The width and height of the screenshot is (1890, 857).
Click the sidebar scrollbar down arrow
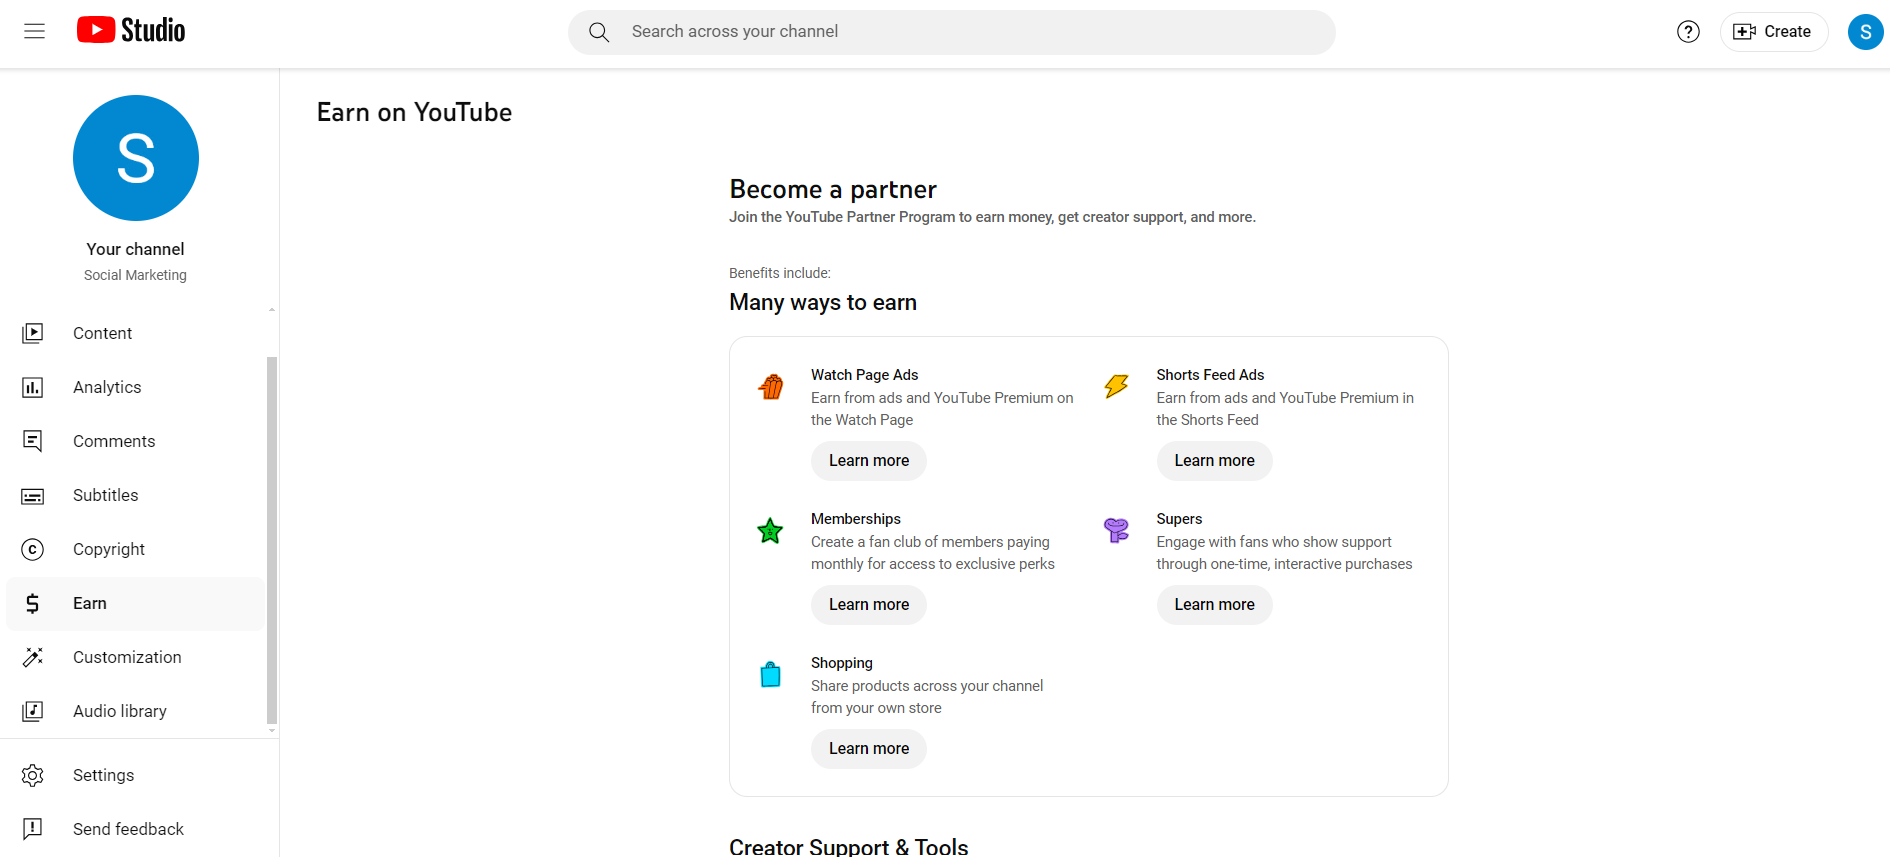tap(272, 731)
